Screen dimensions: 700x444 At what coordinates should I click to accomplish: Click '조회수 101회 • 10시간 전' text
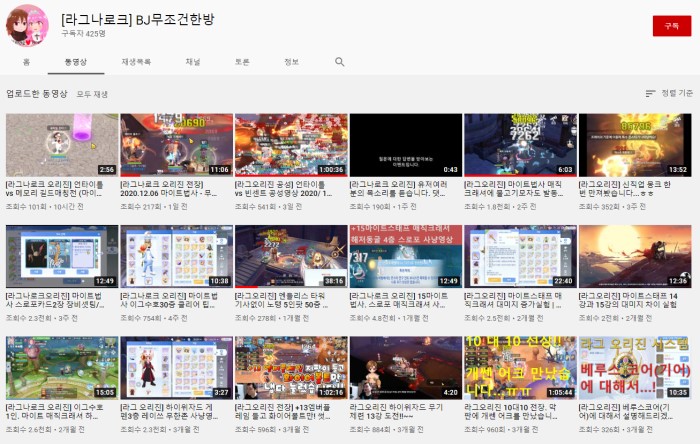(x=45, y=207)
